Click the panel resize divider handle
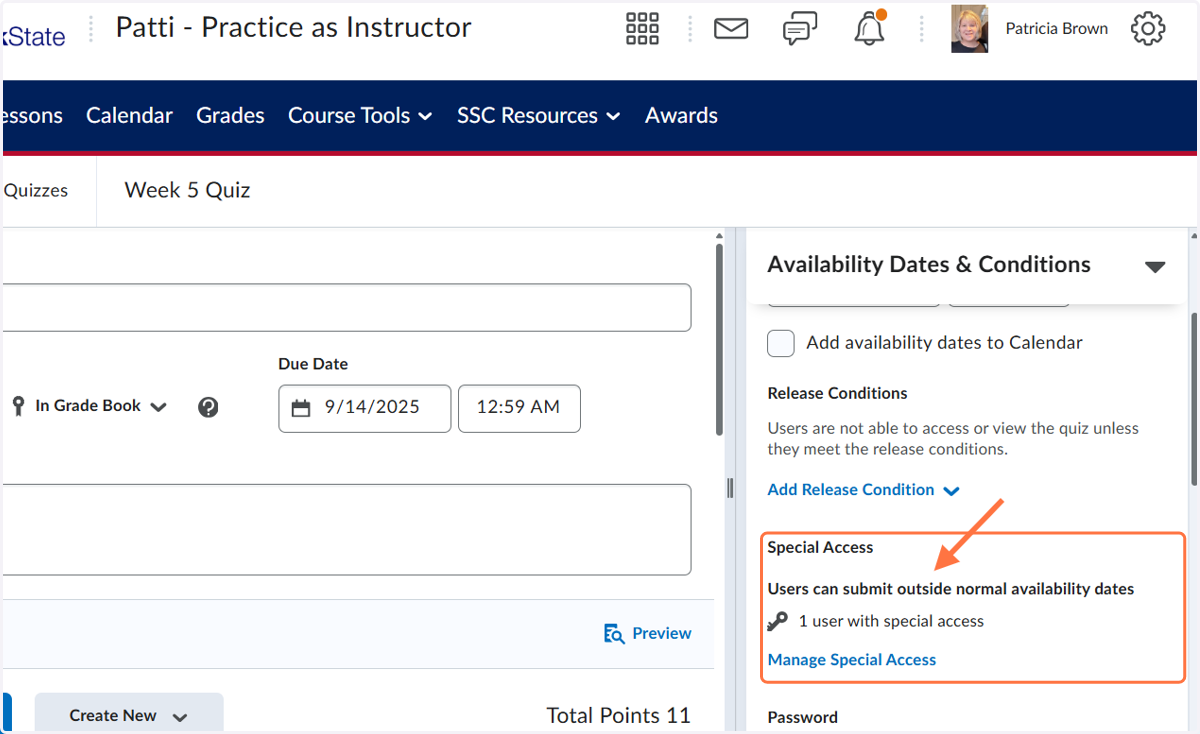Screen dimensions: 1200x734 click(x=731, y=487)
